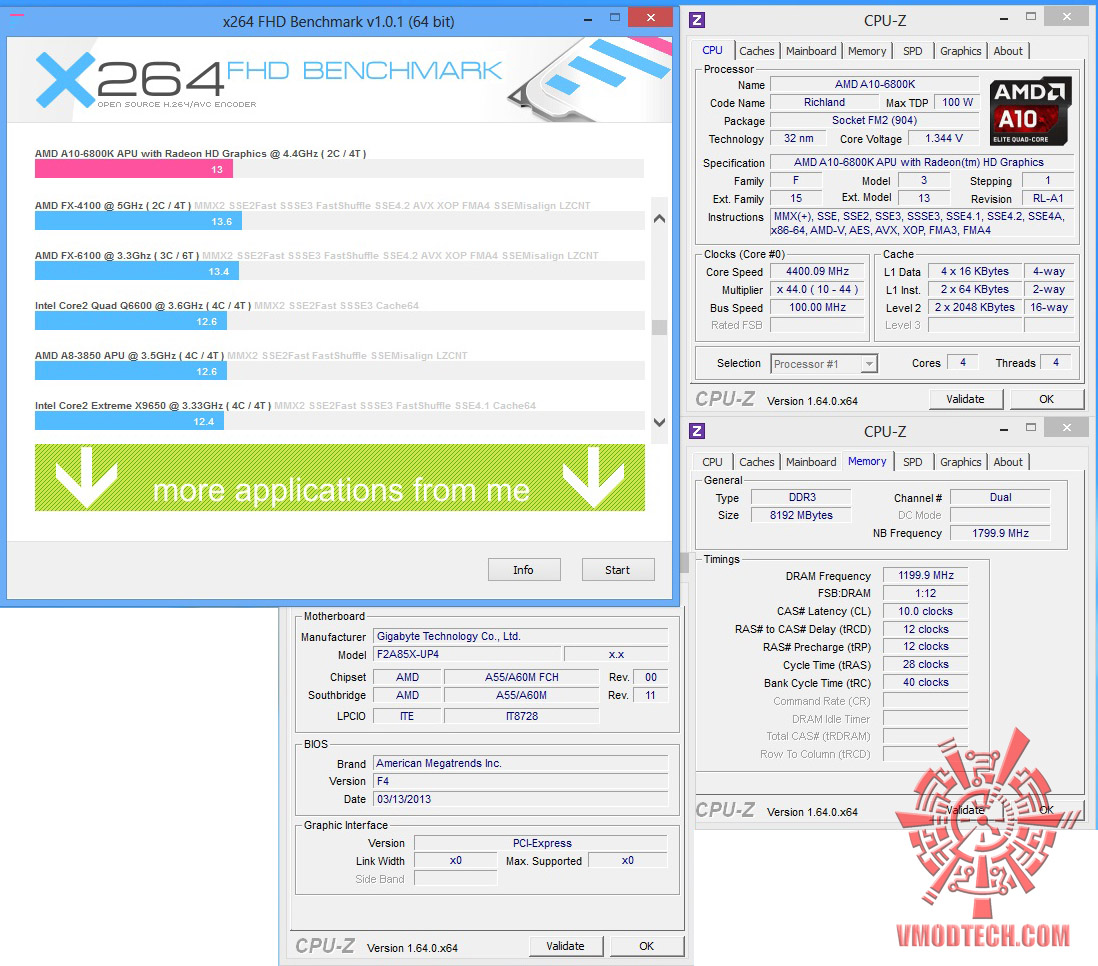Image resolution: width=1098 pixels, height=966 pixels.
Task: Click the Package value Socket FM2 (904)
Action: click(x=875, y=120)
